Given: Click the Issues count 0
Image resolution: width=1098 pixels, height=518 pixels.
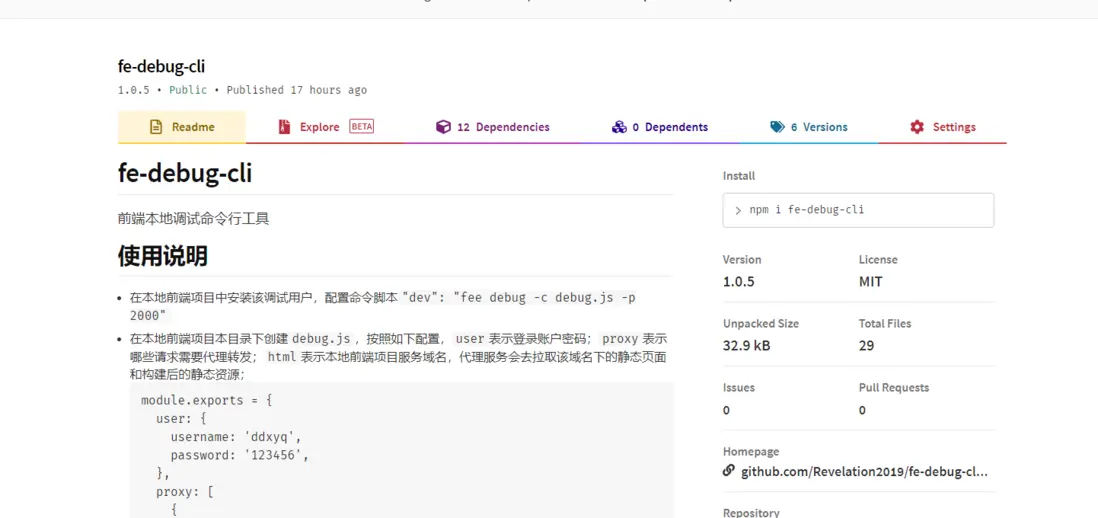Looking at the screenshot, I should (x=726, y=410).
